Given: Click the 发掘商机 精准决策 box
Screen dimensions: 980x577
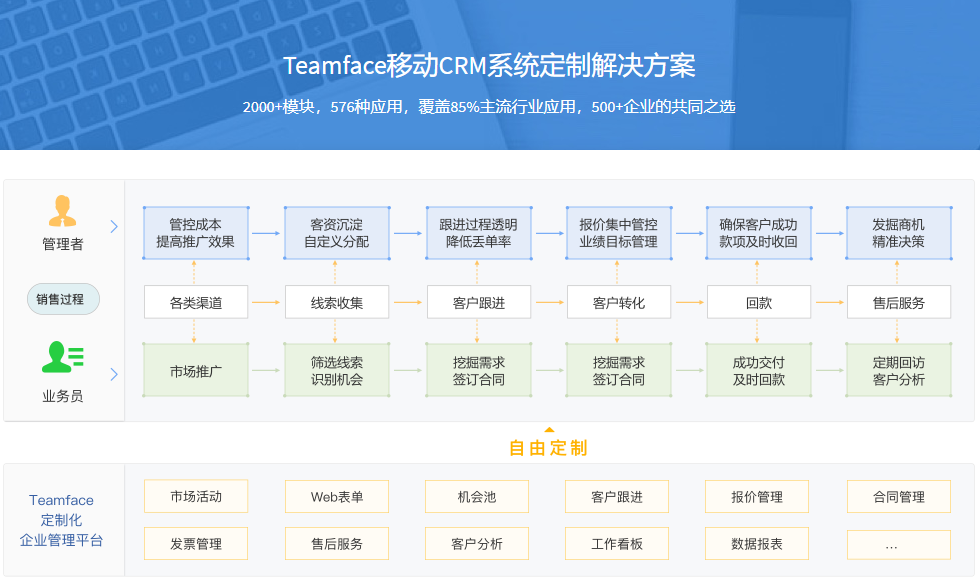Looking at the screenshot, I should coord(899,233).
